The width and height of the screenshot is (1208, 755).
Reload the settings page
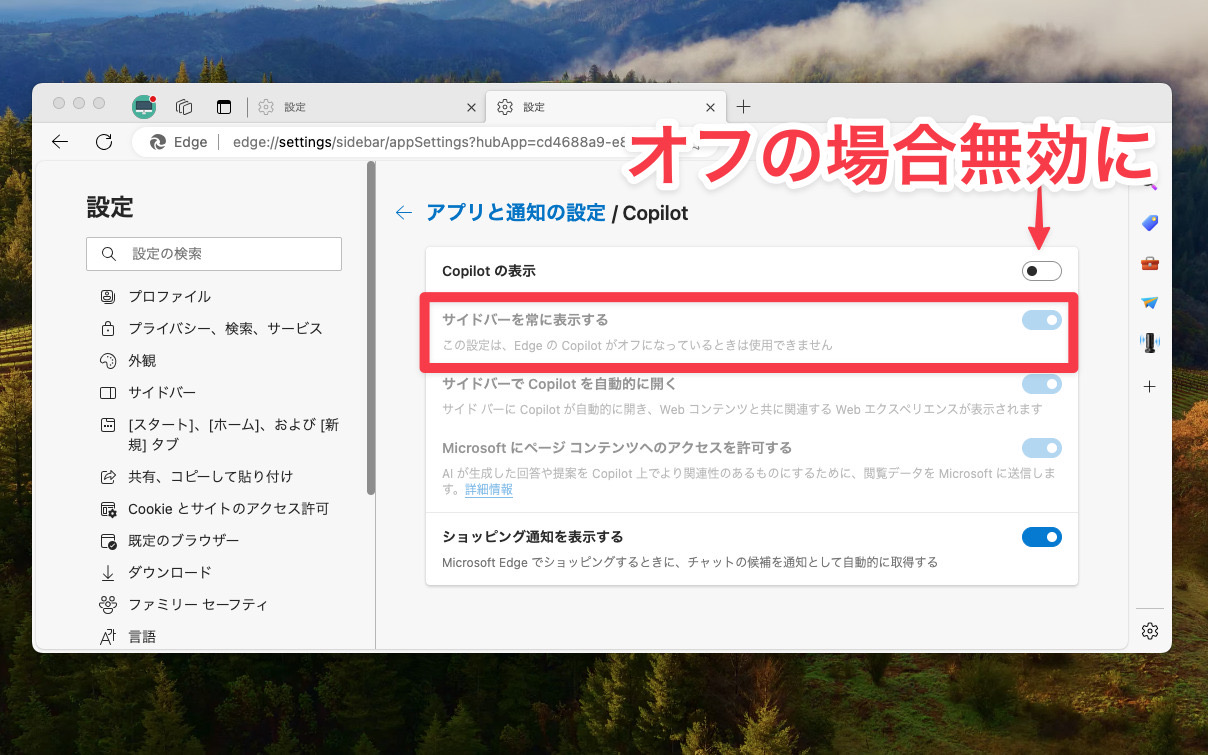(103, 142)
